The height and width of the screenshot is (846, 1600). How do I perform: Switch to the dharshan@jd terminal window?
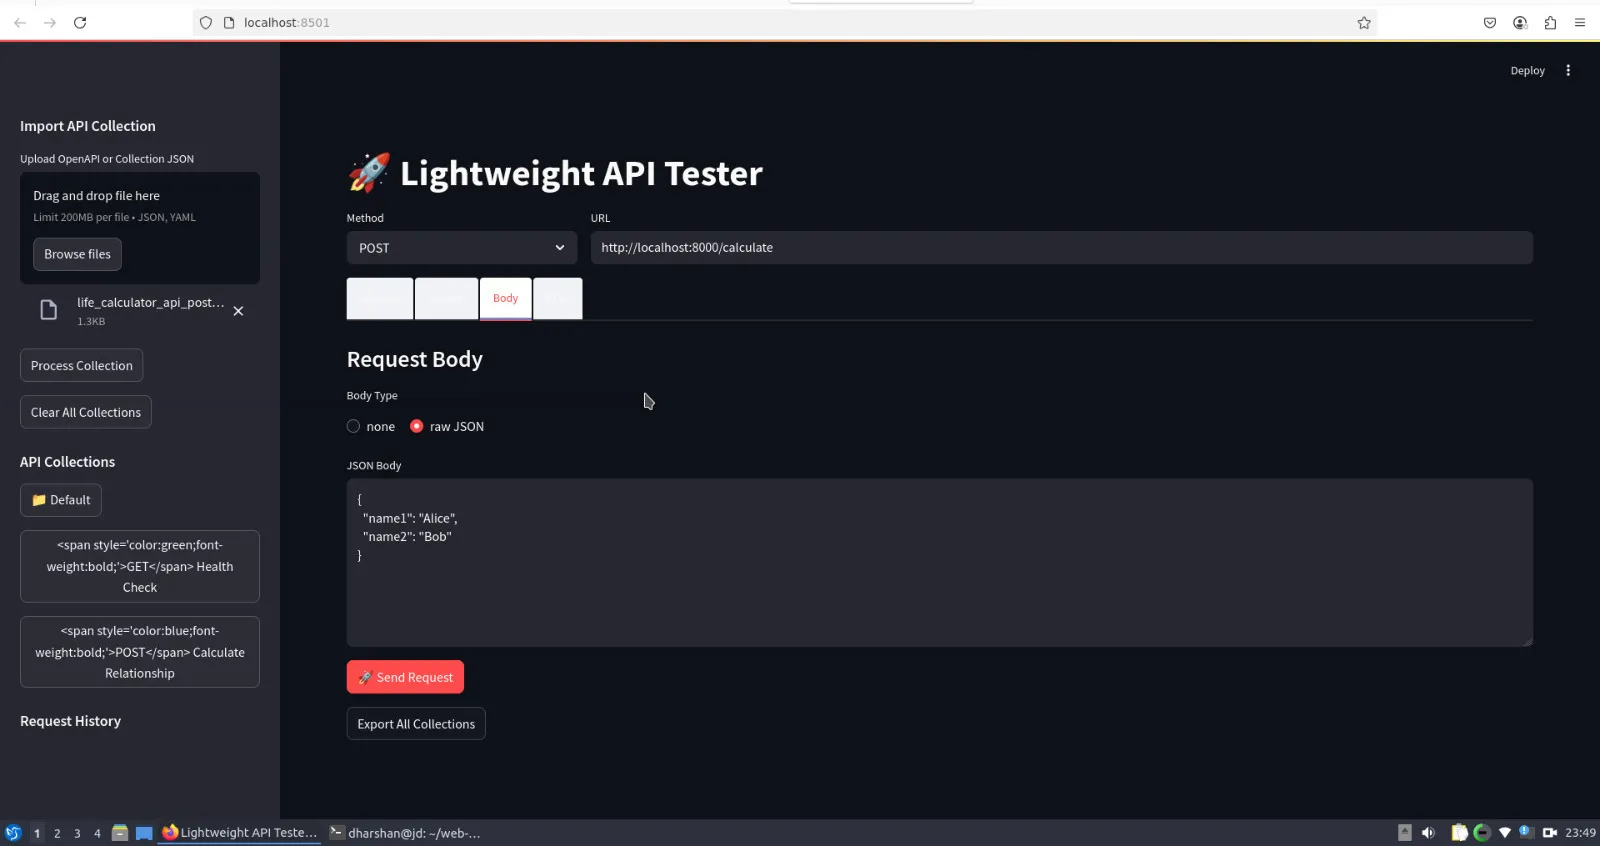405,833
